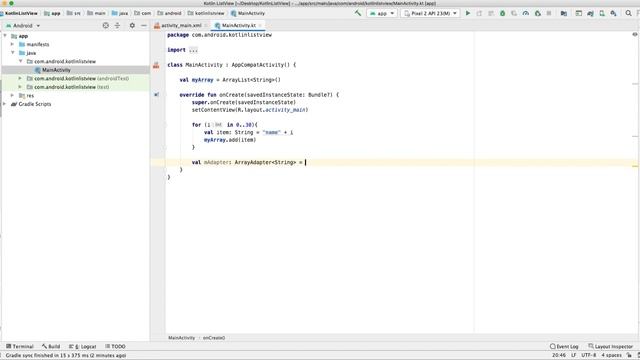Viewport: 640px width, 360px height.
Task: Click Apply Changes icon next to Run
Action: point(479,13)
